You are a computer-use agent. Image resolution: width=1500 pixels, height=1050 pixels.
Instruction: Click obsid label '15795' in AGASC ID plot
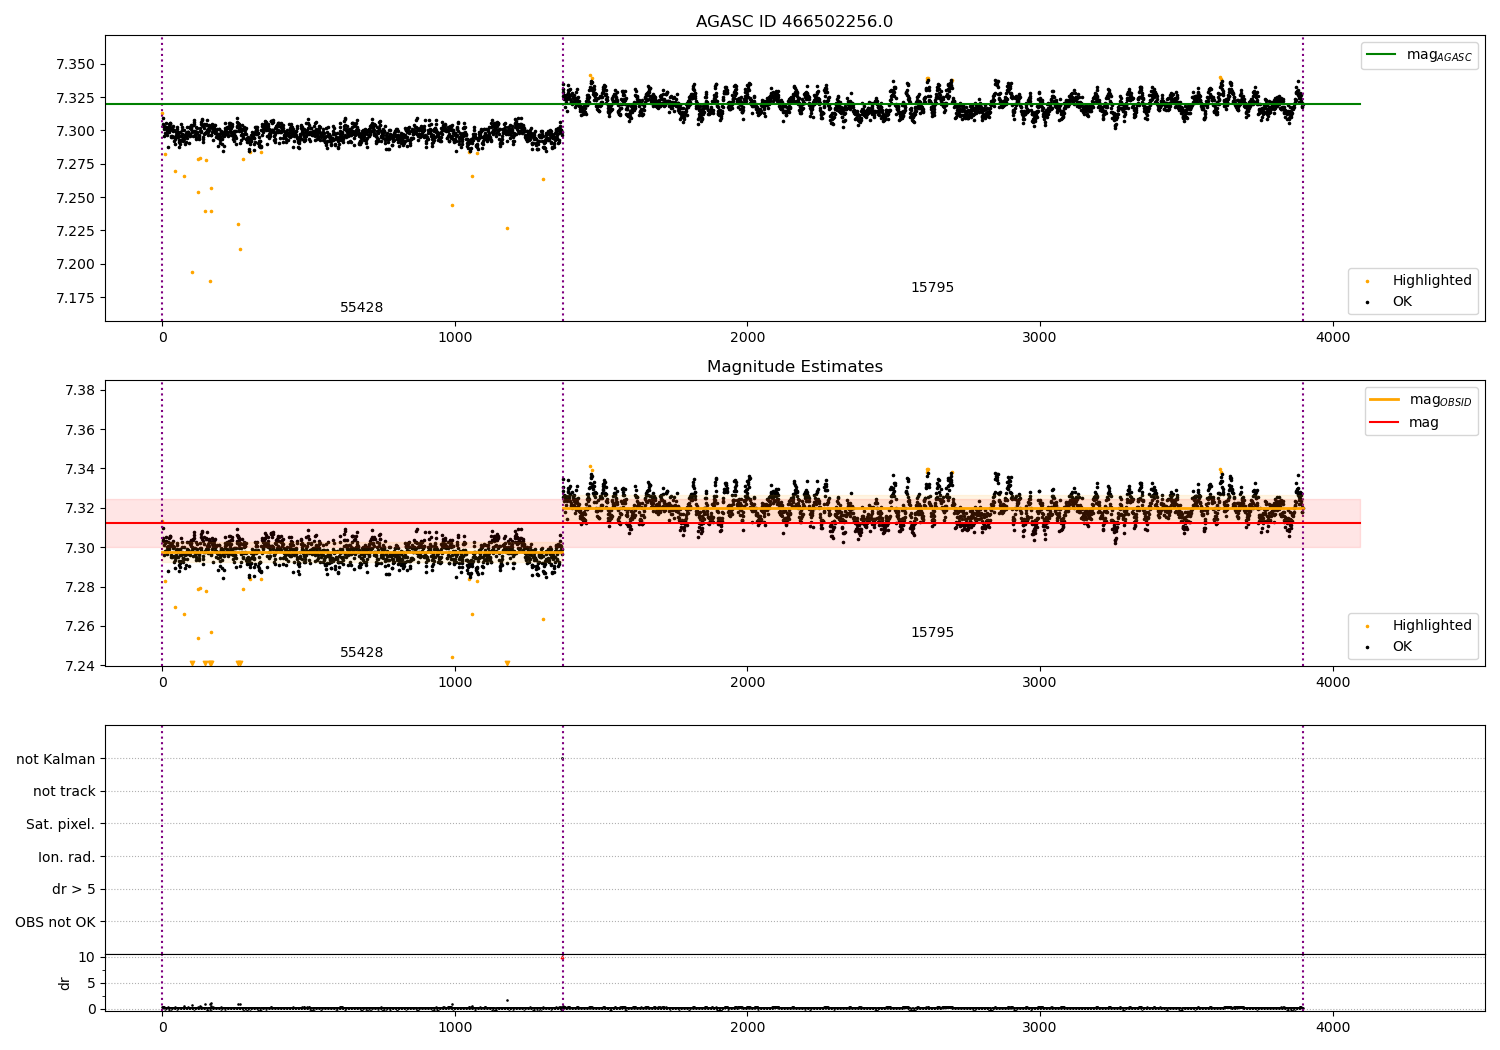932,288
